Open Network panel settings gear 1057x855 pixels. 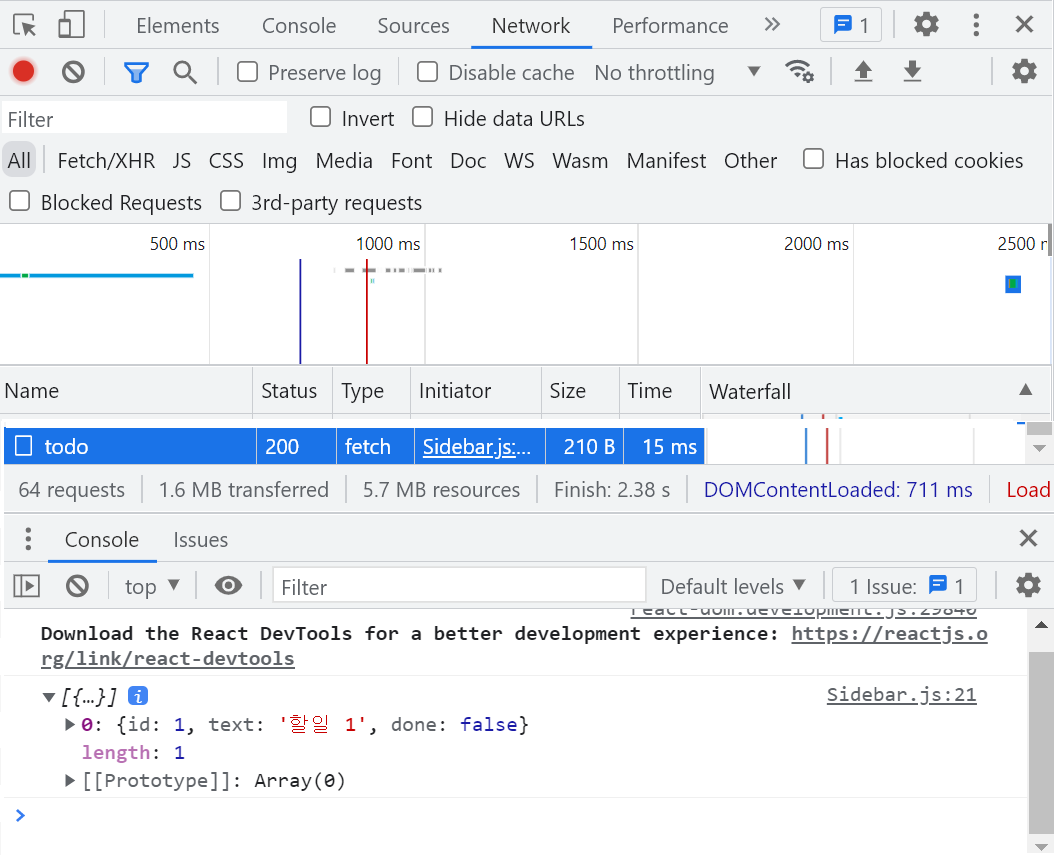tap(1024, 71)
